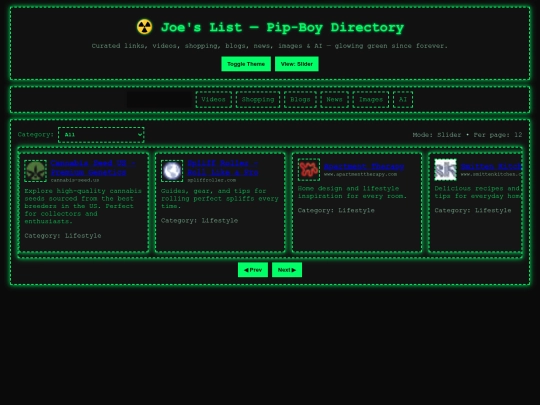The width and height of the screenshot is (540, 405).
Task: Open the Spliff Roller link
Action: tap(222, 168)
